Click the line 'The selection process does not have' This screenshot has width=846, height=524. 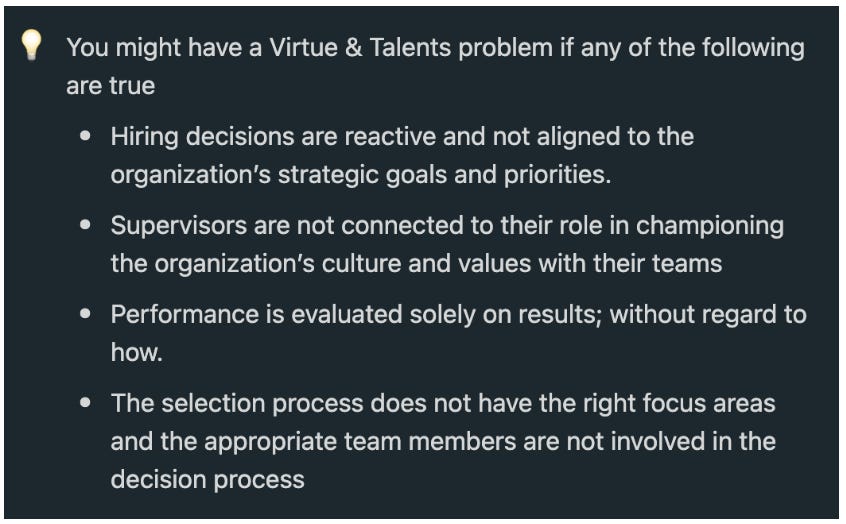pyautogui.click(x=443, y=403)
